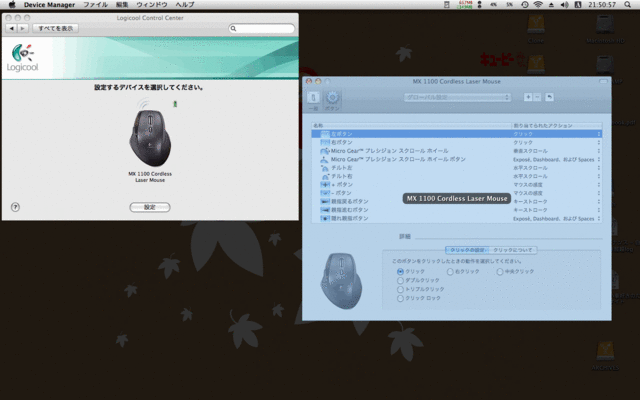
Task: Click the eject icon in the menu bar
Action: pos(551,4)
